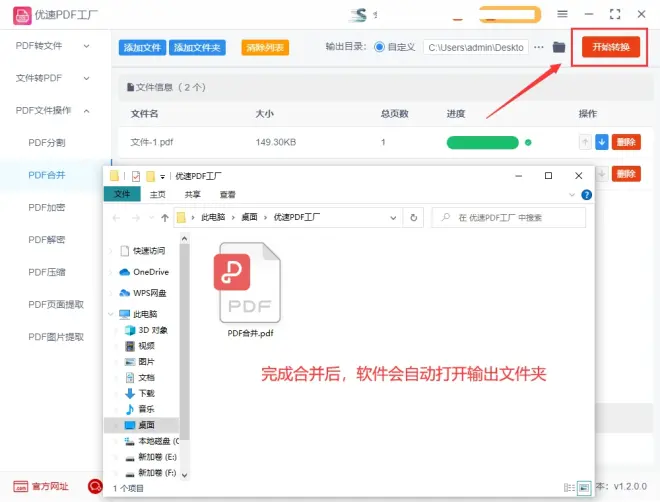Collapse the PDF文件操作 sidebar section

(x=53, y=111)
